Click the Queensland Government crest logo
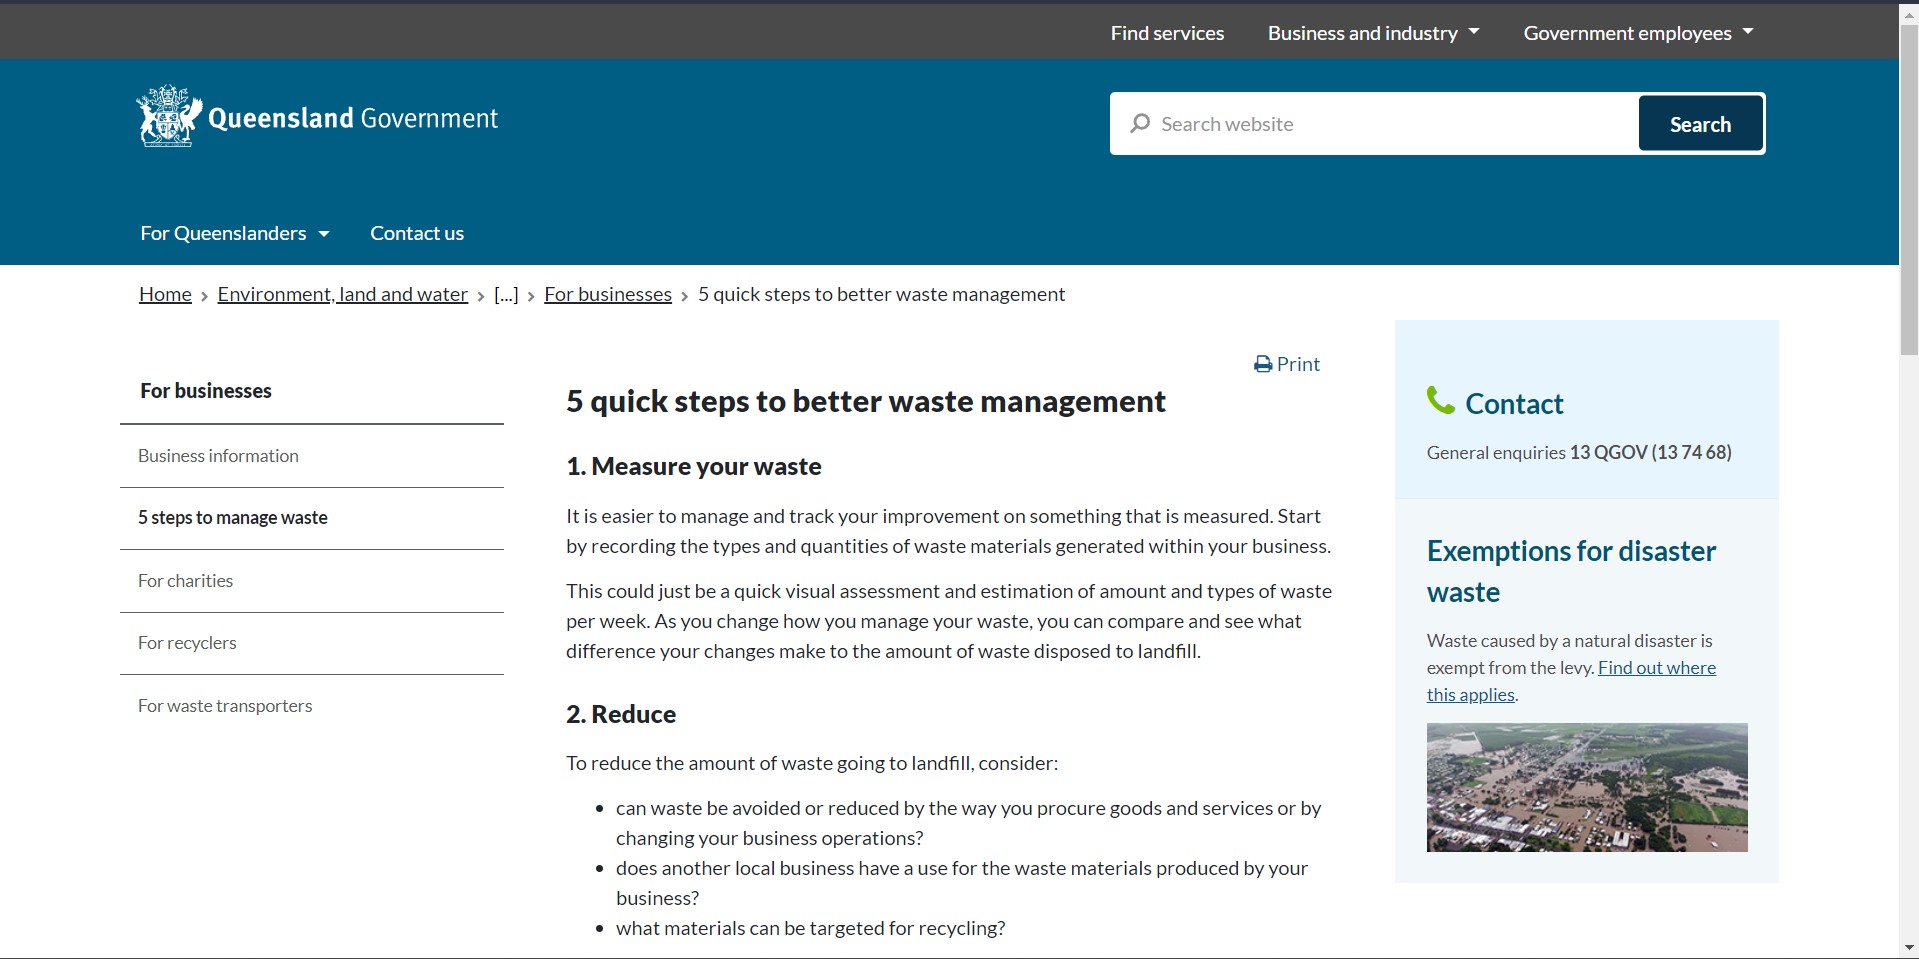 169,116
